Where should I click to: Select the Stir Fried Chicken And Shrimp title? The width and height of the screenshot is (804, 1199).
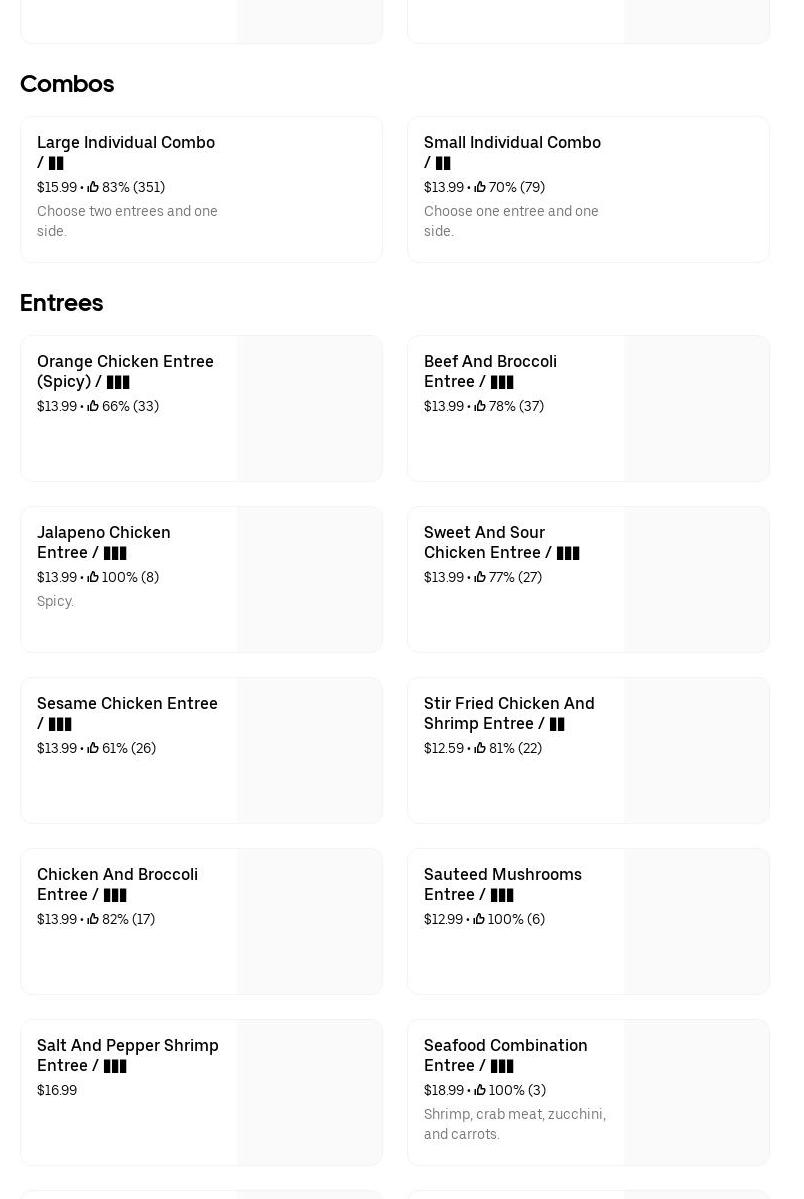[509, 713]
